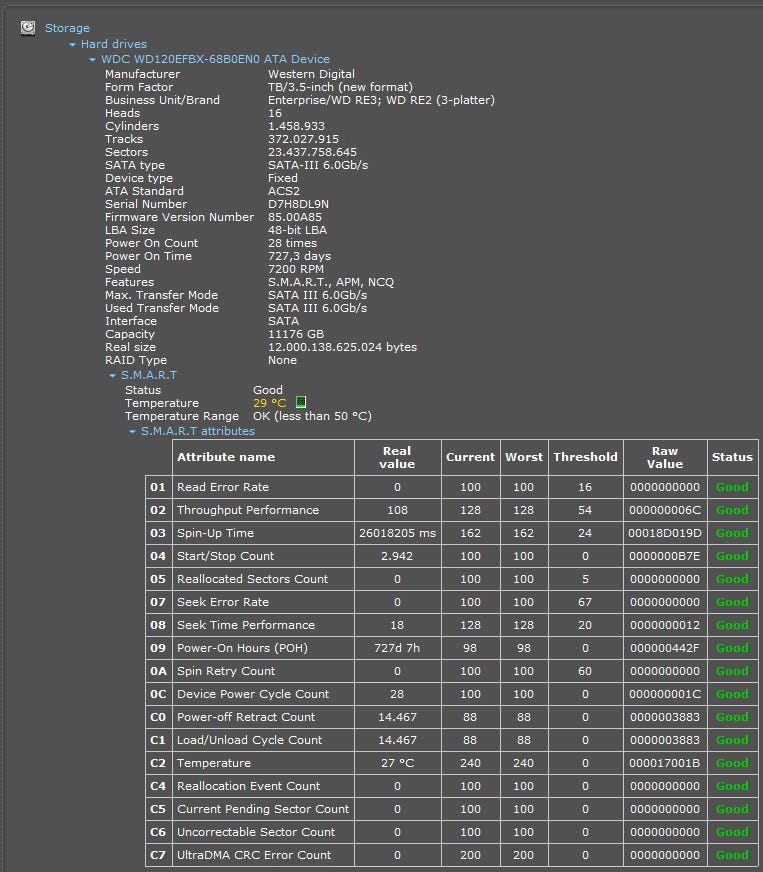Click the Raw Value column header
763x872 pixels.
coord(664,457)
